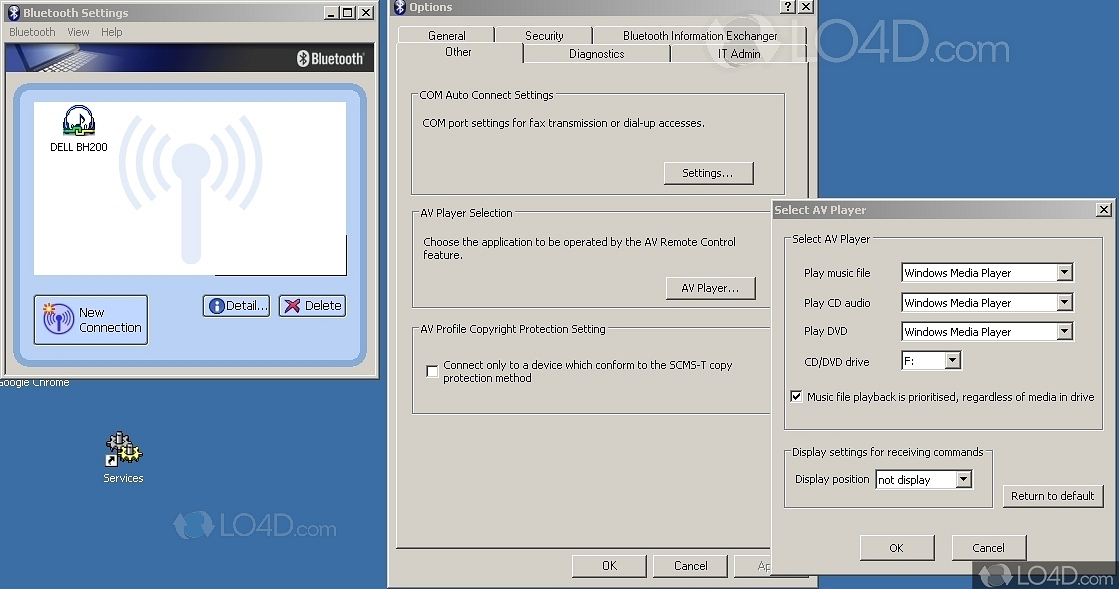The image size is (1119, 589).
Task: Click the help question mark in Options
Action: point(787,6)
